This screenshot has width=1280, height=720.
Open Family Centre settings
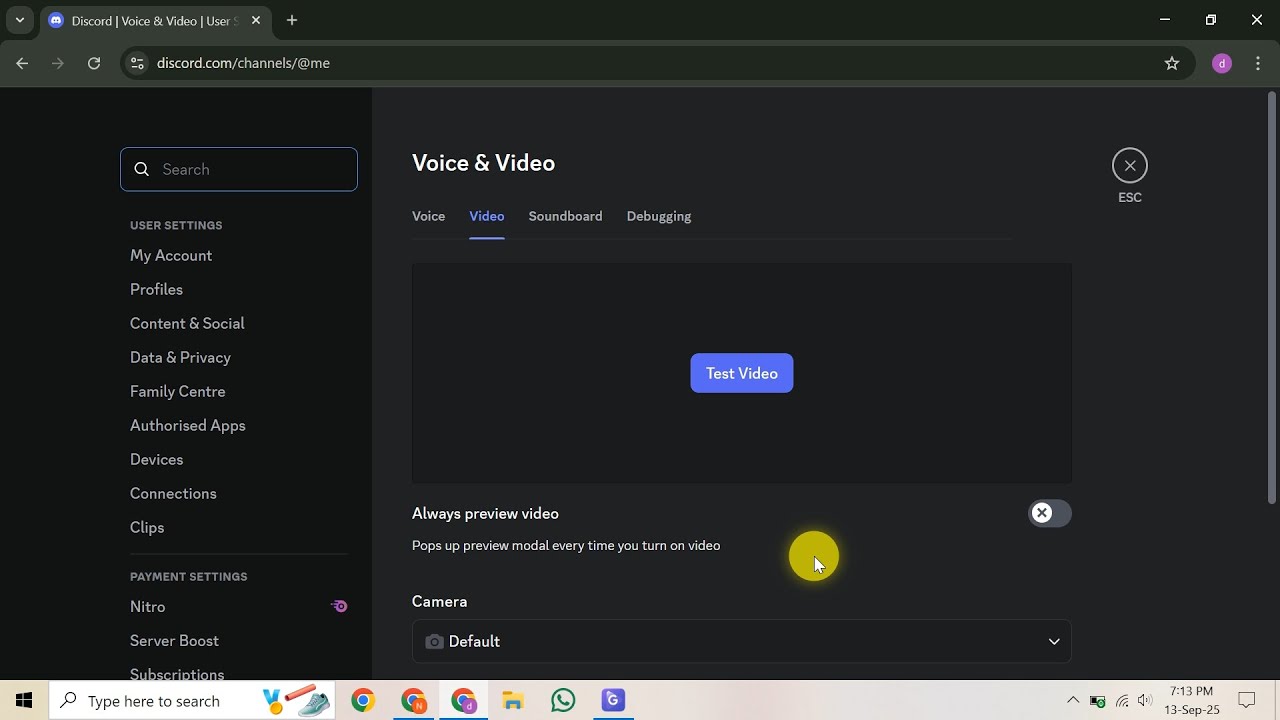tap(178, 392)
